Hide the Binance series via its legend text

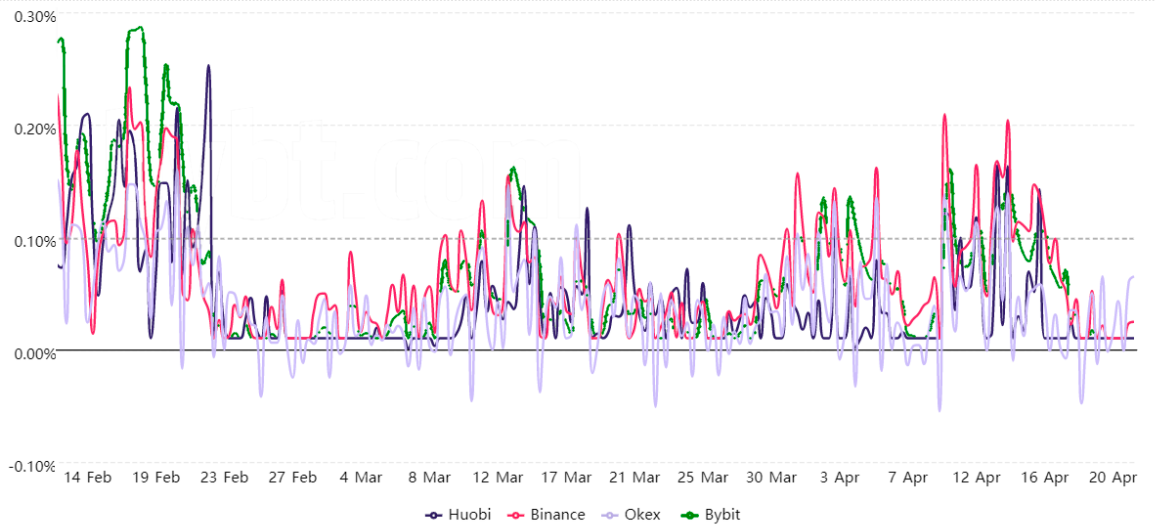558,514
